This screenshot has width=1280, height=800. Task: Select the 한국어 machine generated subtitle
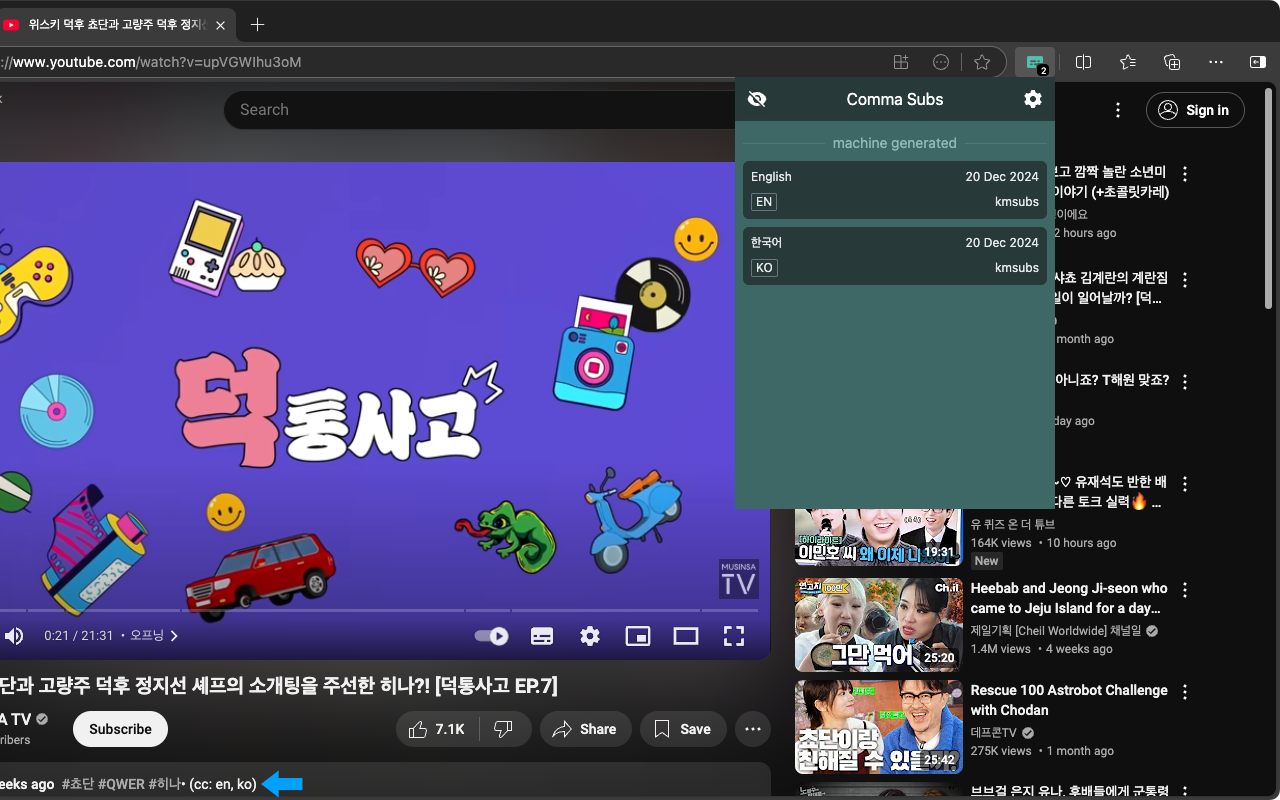pos(895,256)
